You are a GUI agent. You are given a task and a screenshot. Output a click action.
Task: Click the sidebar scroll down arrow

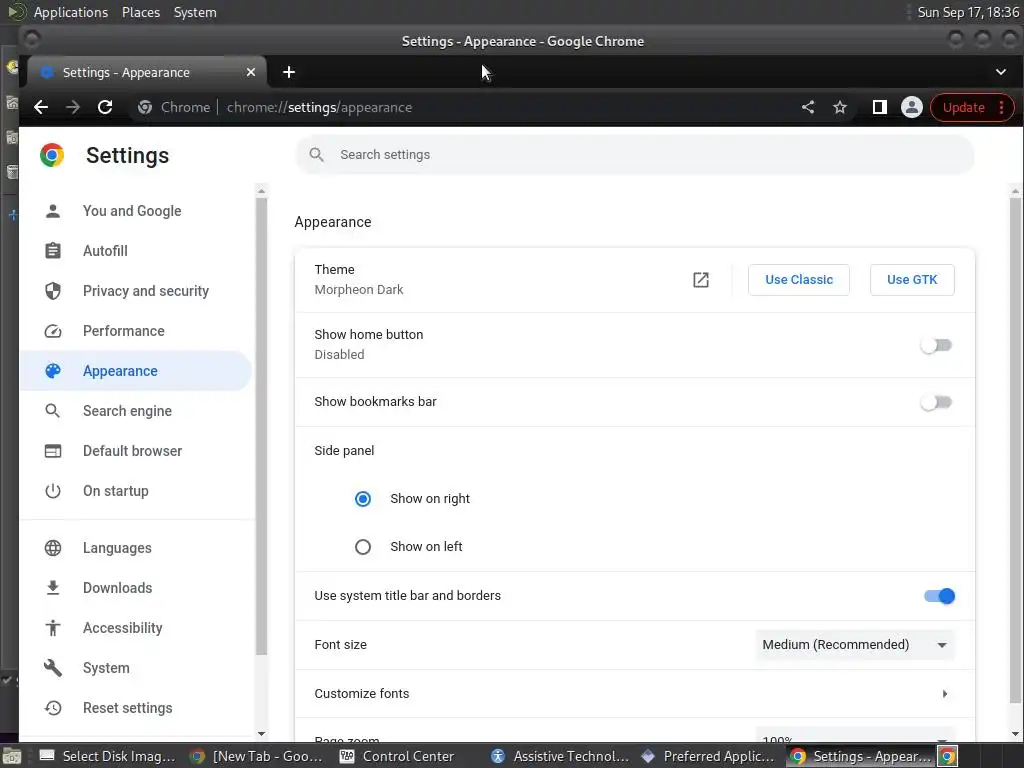coord(261,734)
